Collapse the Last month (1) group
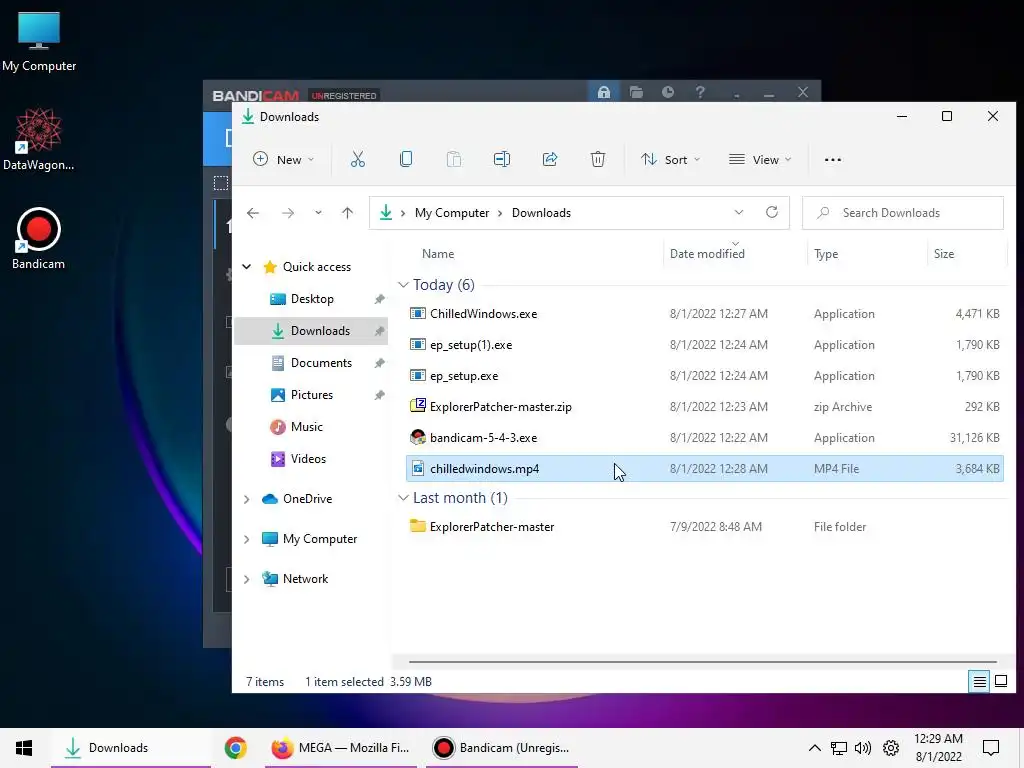The image size is (1024, 768). (403, 498)
